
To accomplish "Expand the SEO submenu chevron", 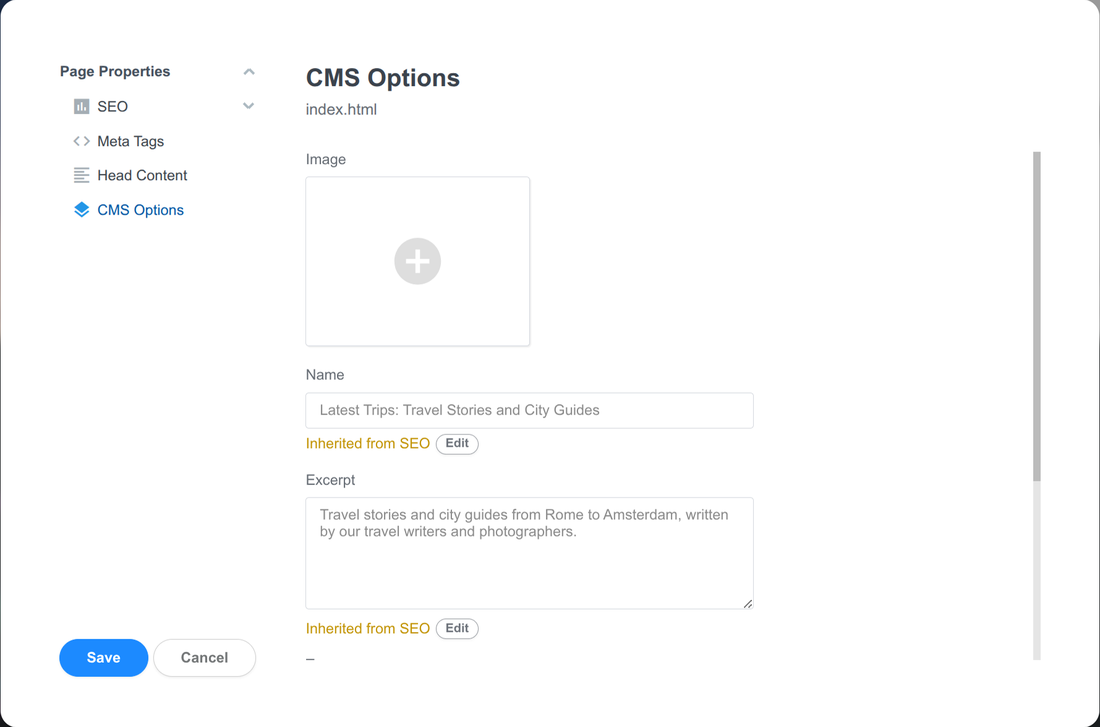I will pyautogui.click(x=248, y=106).
